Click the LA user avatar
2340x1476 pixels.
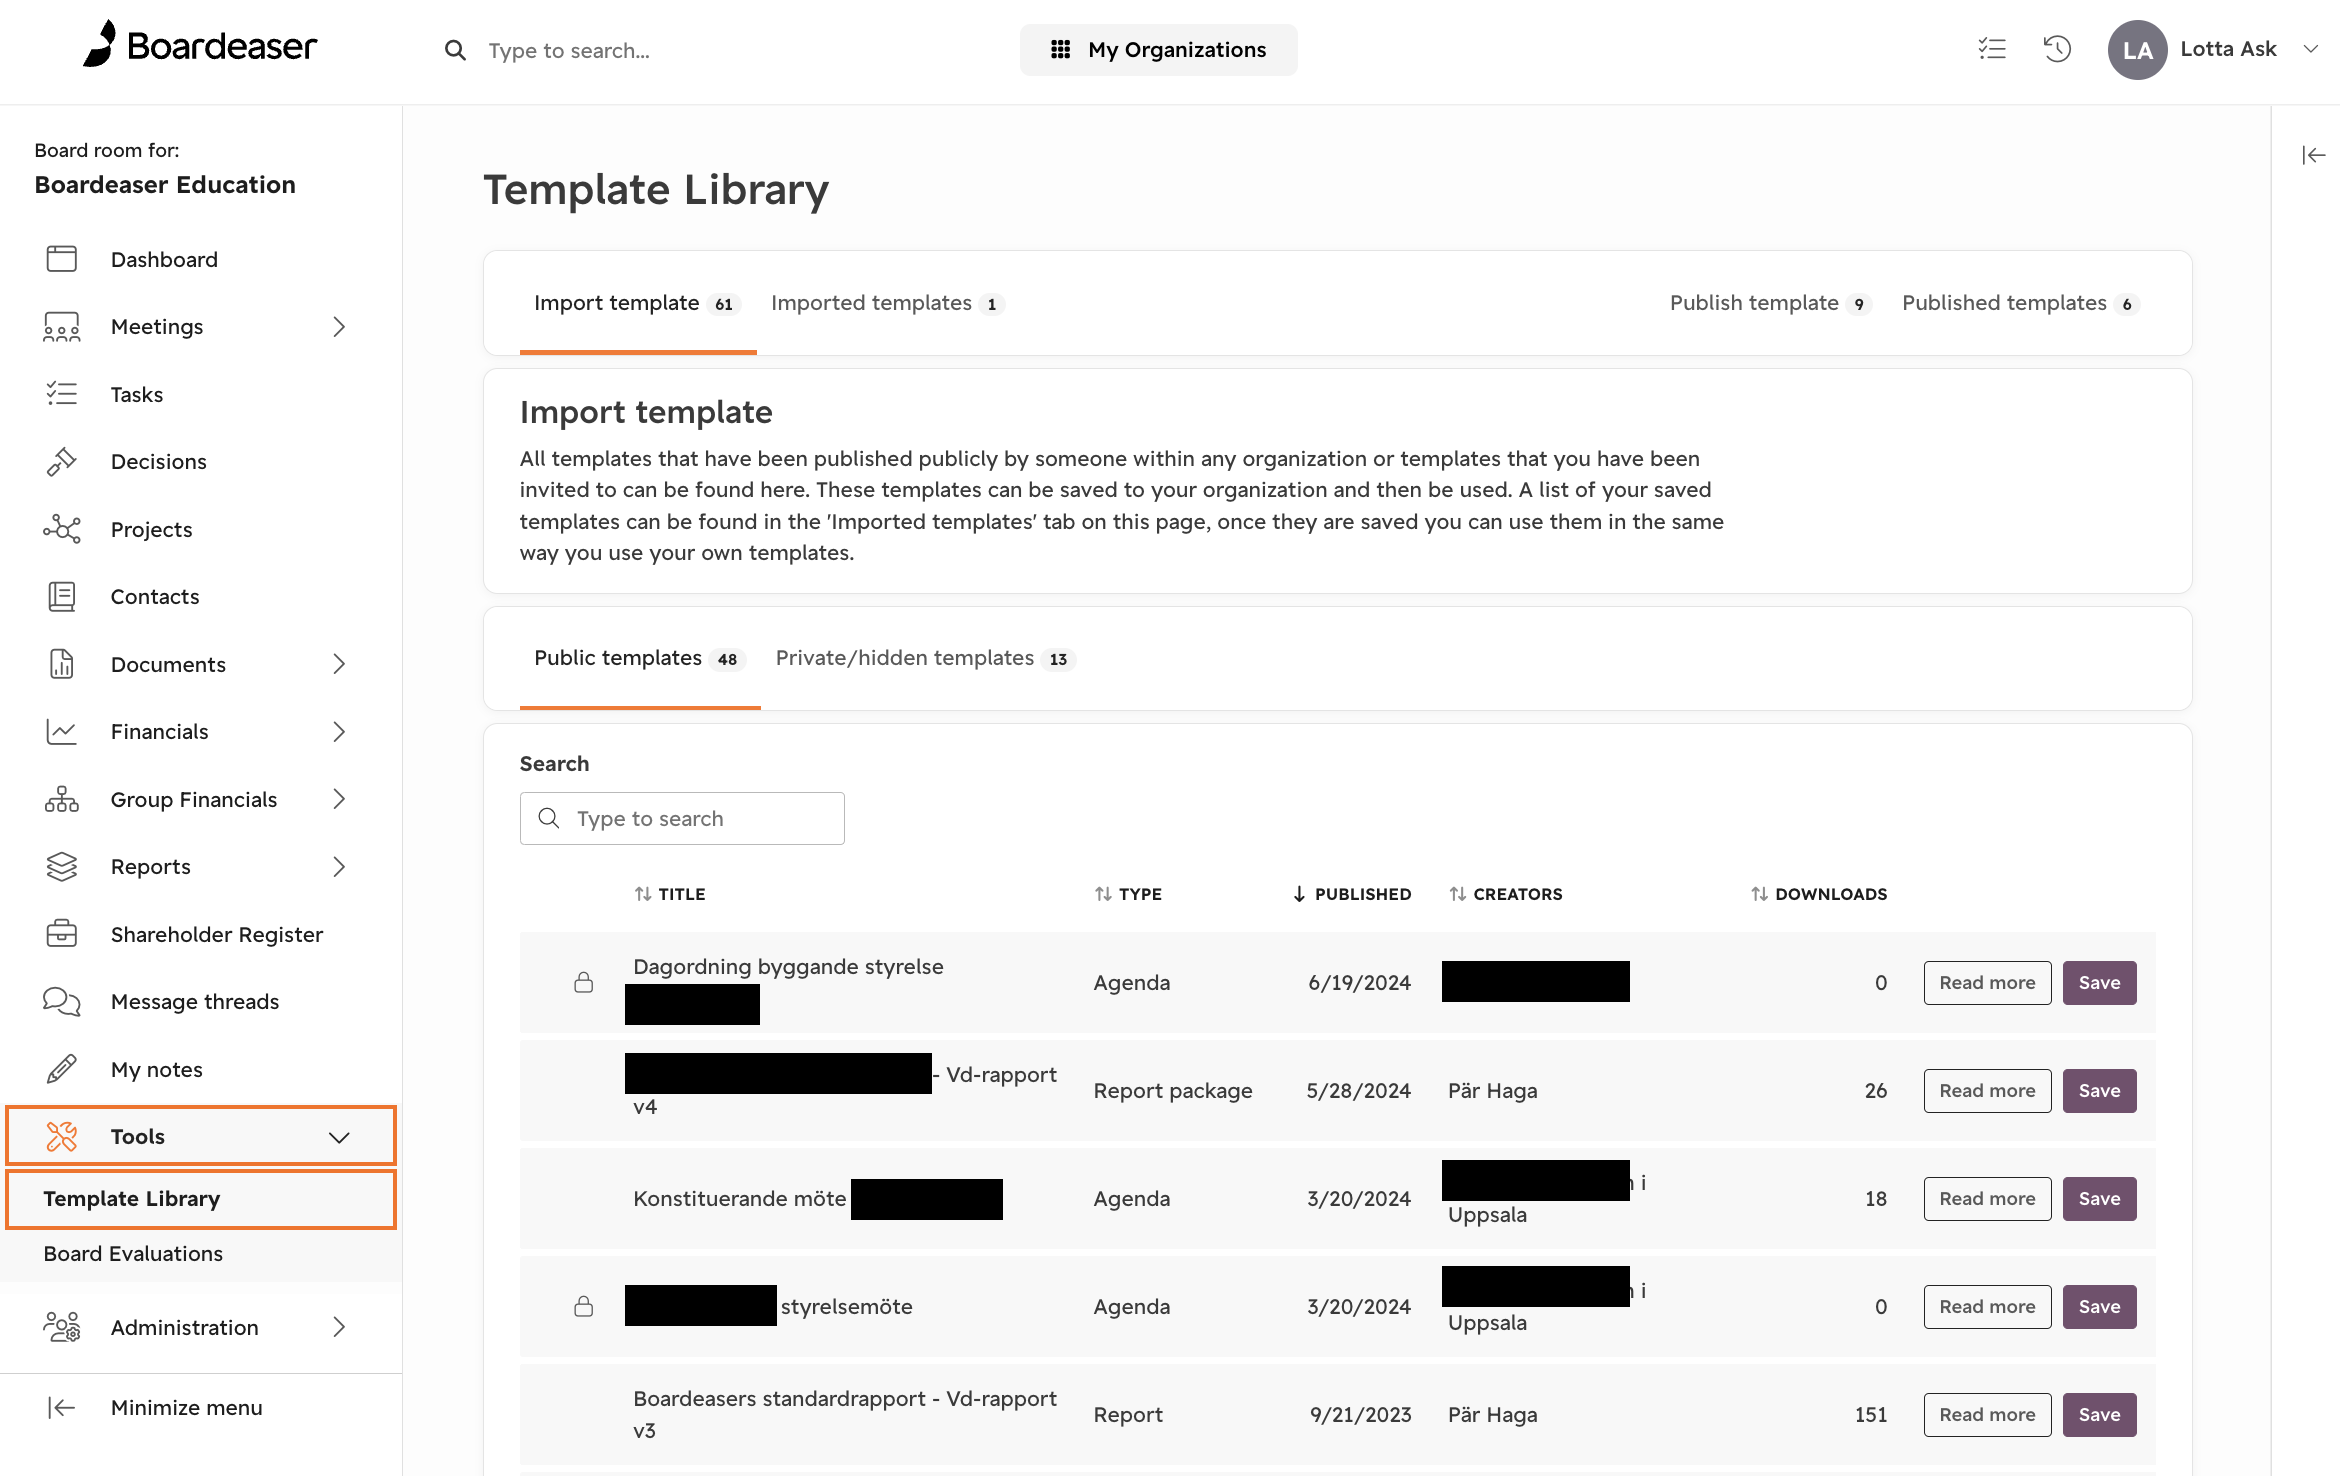2137,50
